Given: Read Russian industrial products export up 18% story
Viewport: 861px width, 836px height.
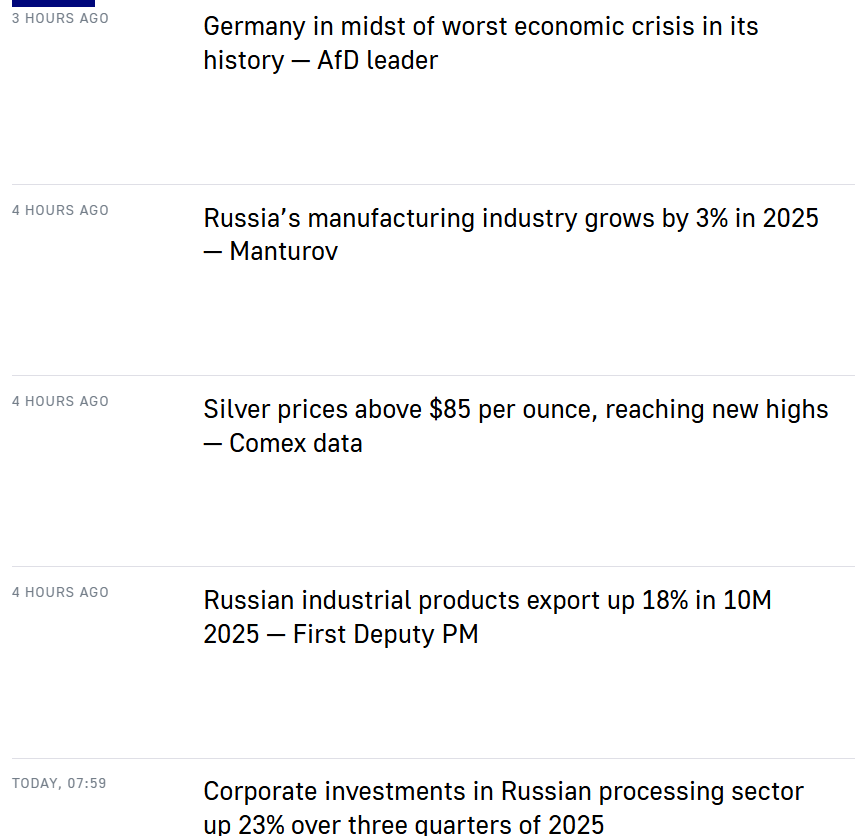Looking at the screenshot, I should tap(487, 601).
